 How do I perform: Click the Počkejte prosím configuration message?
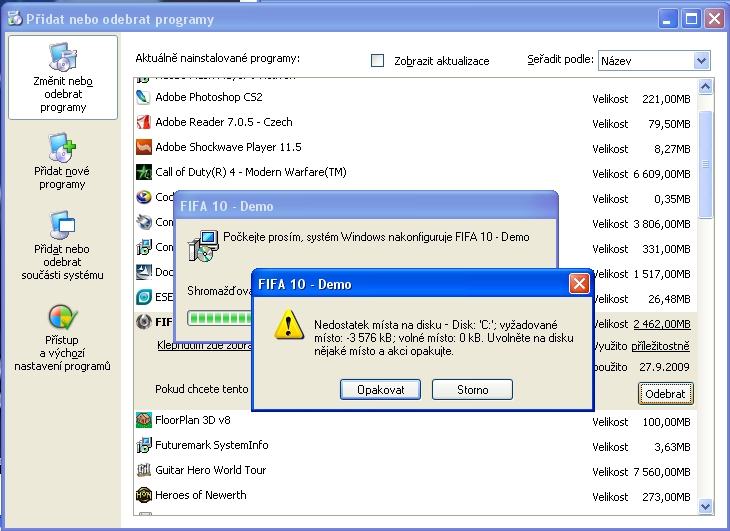tap(376, 237)
